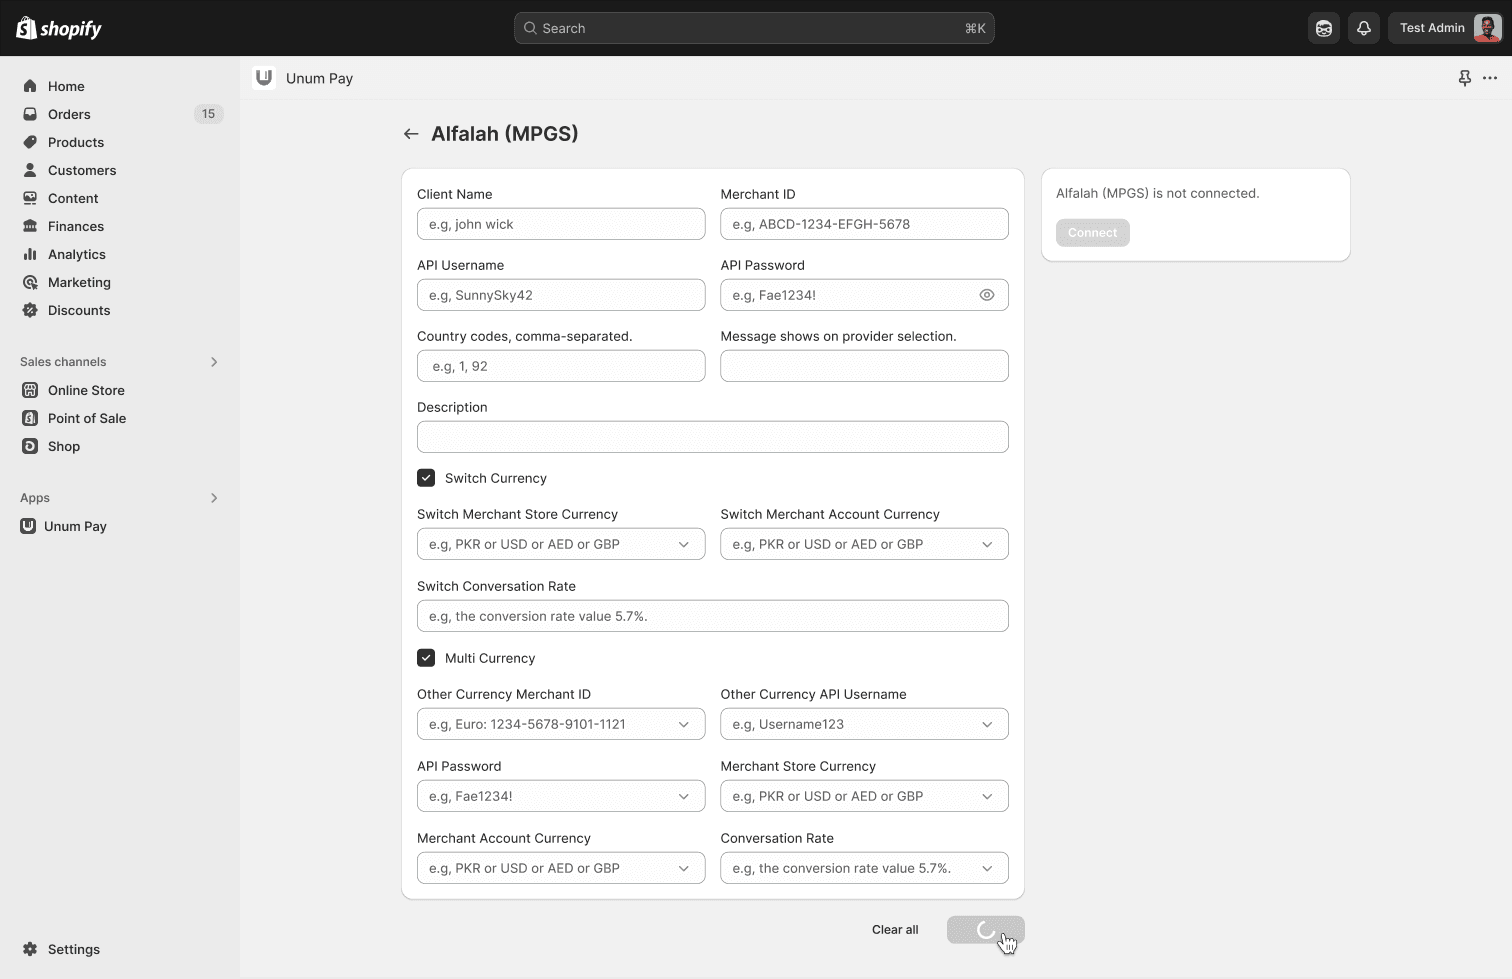The height and width of the screenshot is (979, 1512).
Task: Click the back arrow beside Alfalah (MPGS)
Action: tap(410, 134)
